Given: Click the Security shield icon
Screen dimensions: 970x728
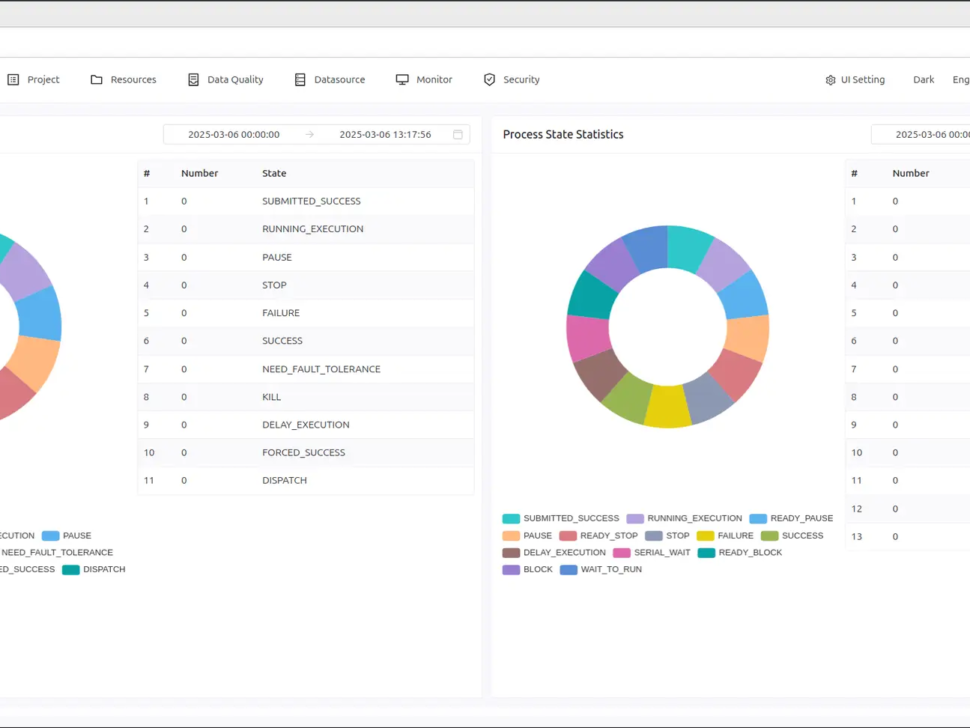Looking at the screenshot, I should 489,80.
